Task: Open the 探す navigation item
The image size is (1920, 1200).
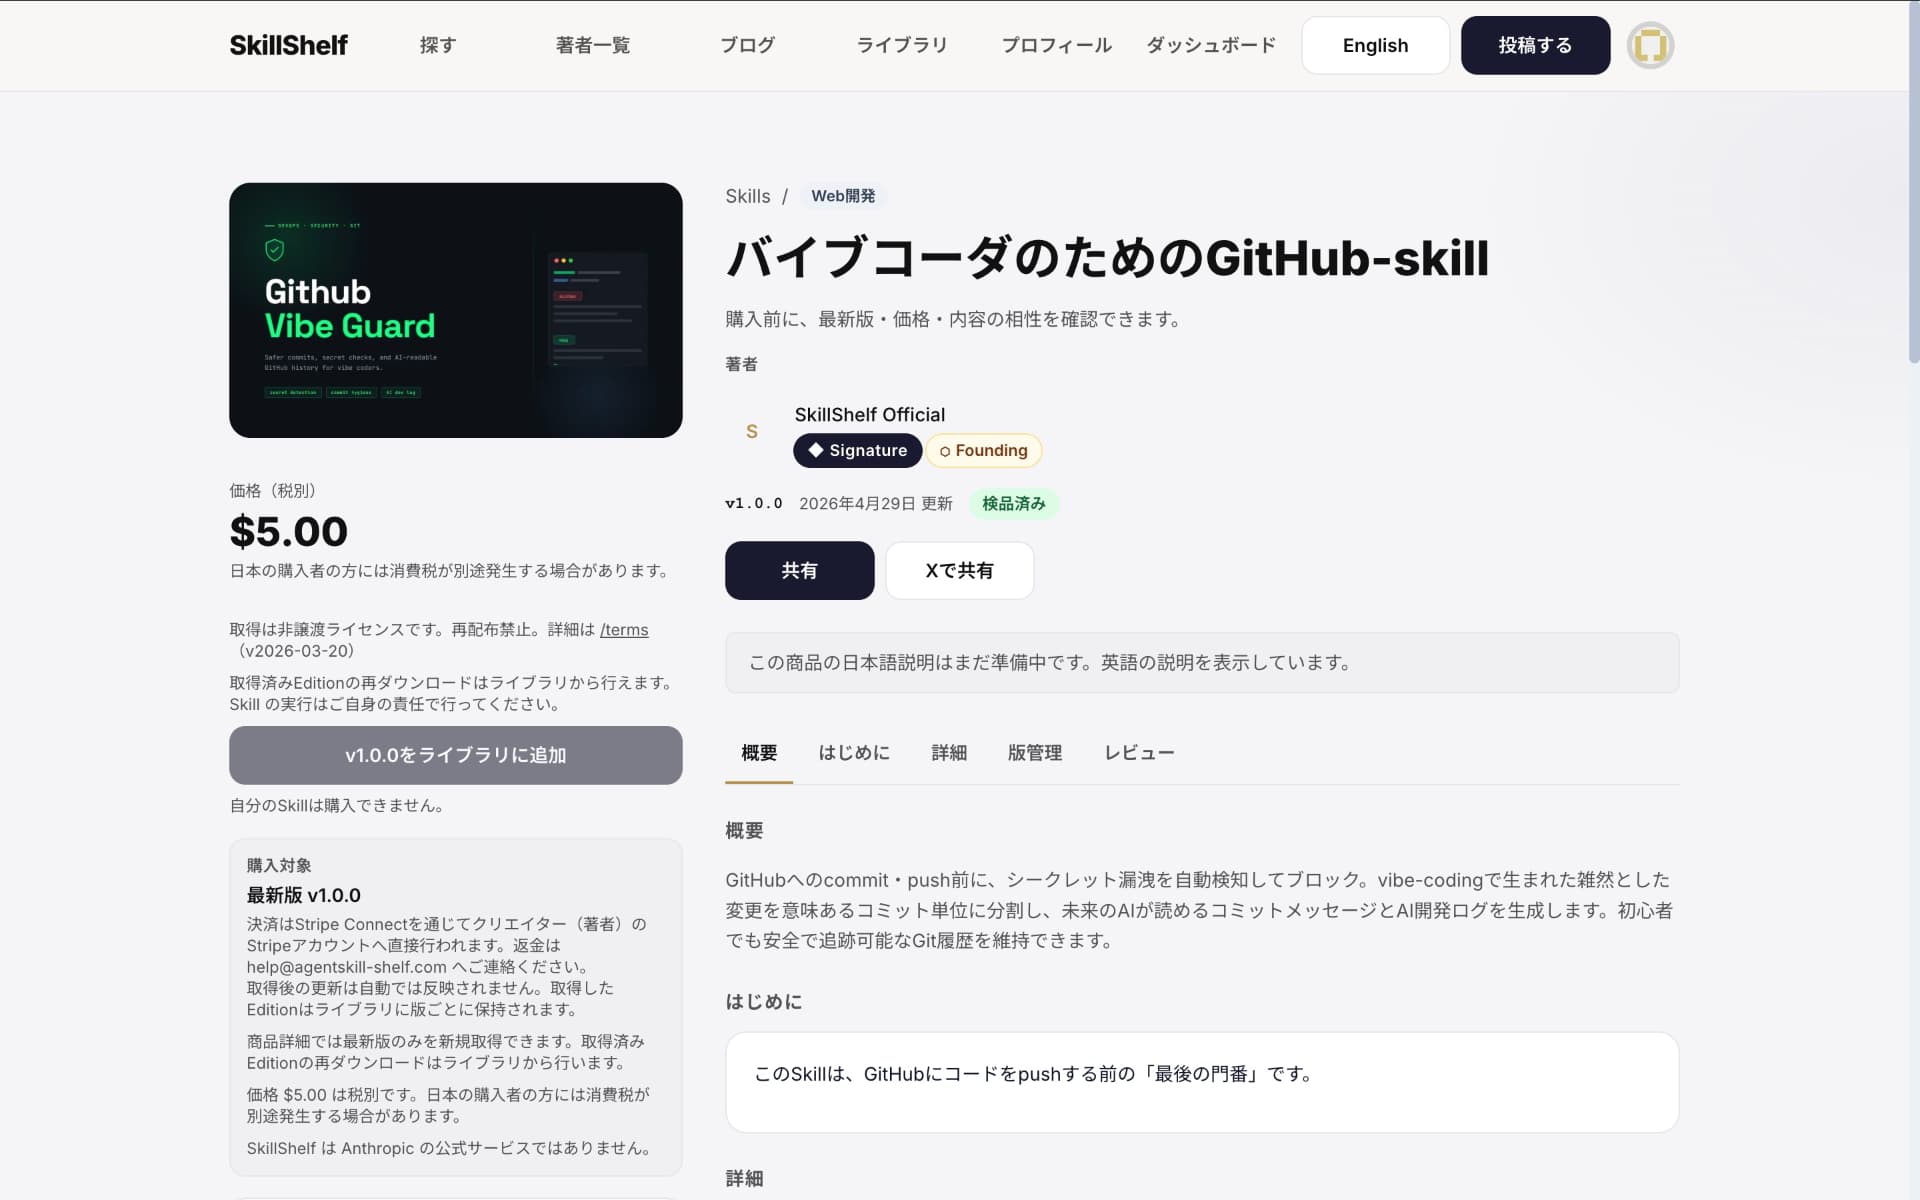Action: pyautogui.click(x=438, y=45)
